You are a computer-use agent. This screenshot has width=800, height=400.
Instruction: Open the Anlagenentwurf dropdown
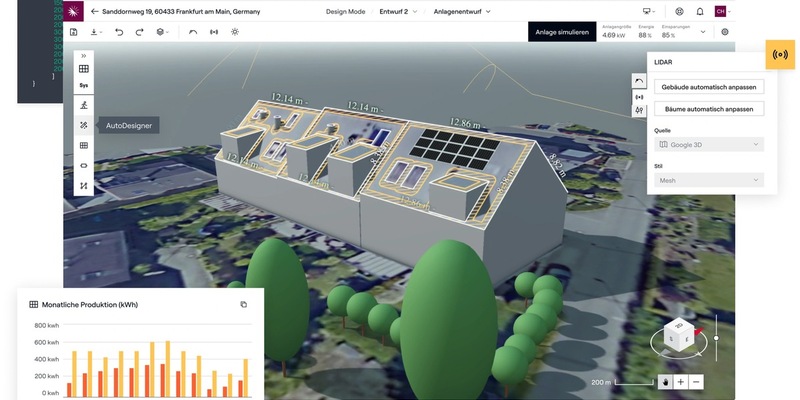(x=462, y=11)
